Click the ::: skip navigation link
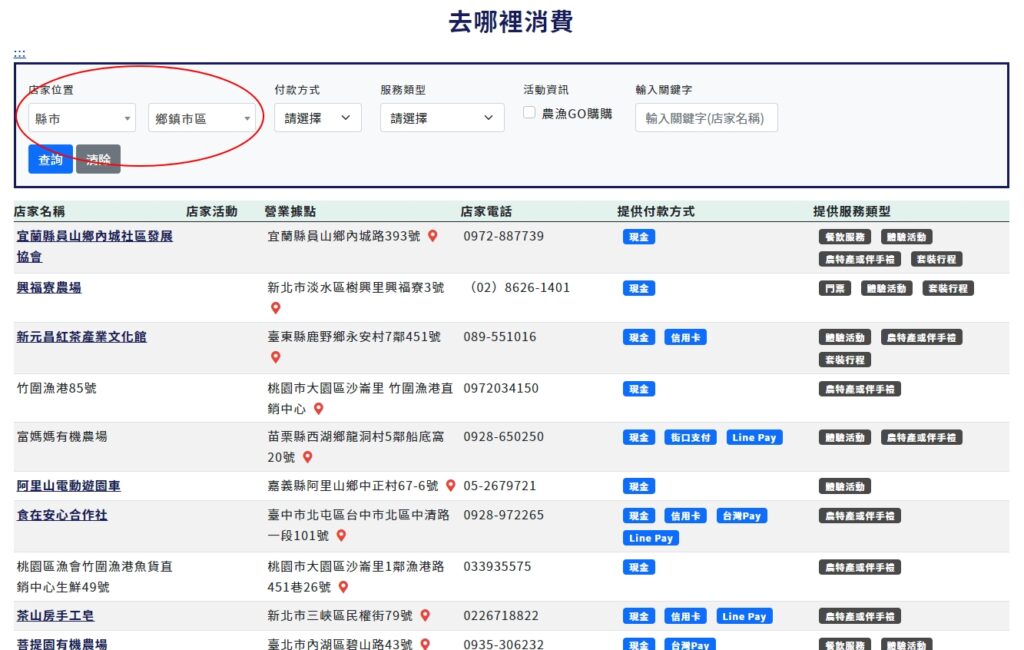Viewport: 1024px width, 650px height. click(x=19, y=53)
